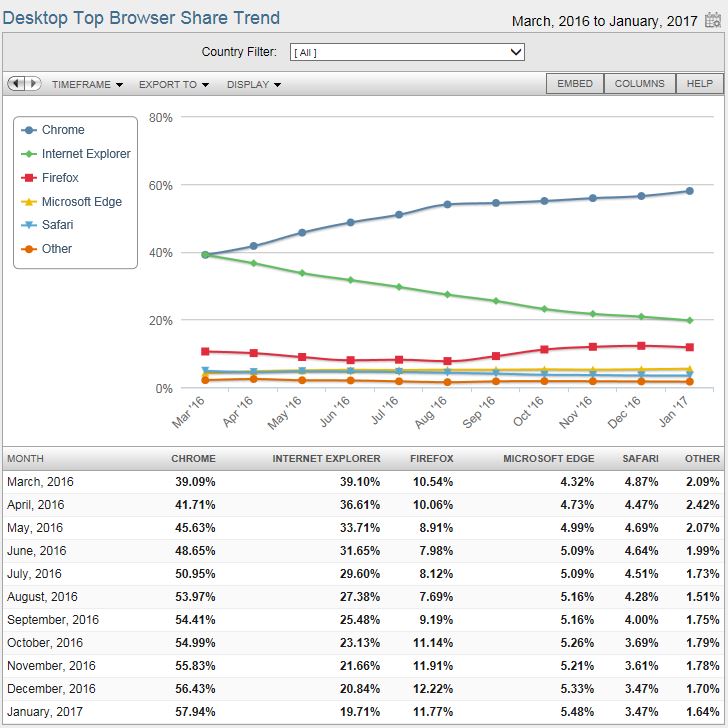Screen dimensions: 728x728
Task: Go to next period with right arrow
Action: [33, 84]
